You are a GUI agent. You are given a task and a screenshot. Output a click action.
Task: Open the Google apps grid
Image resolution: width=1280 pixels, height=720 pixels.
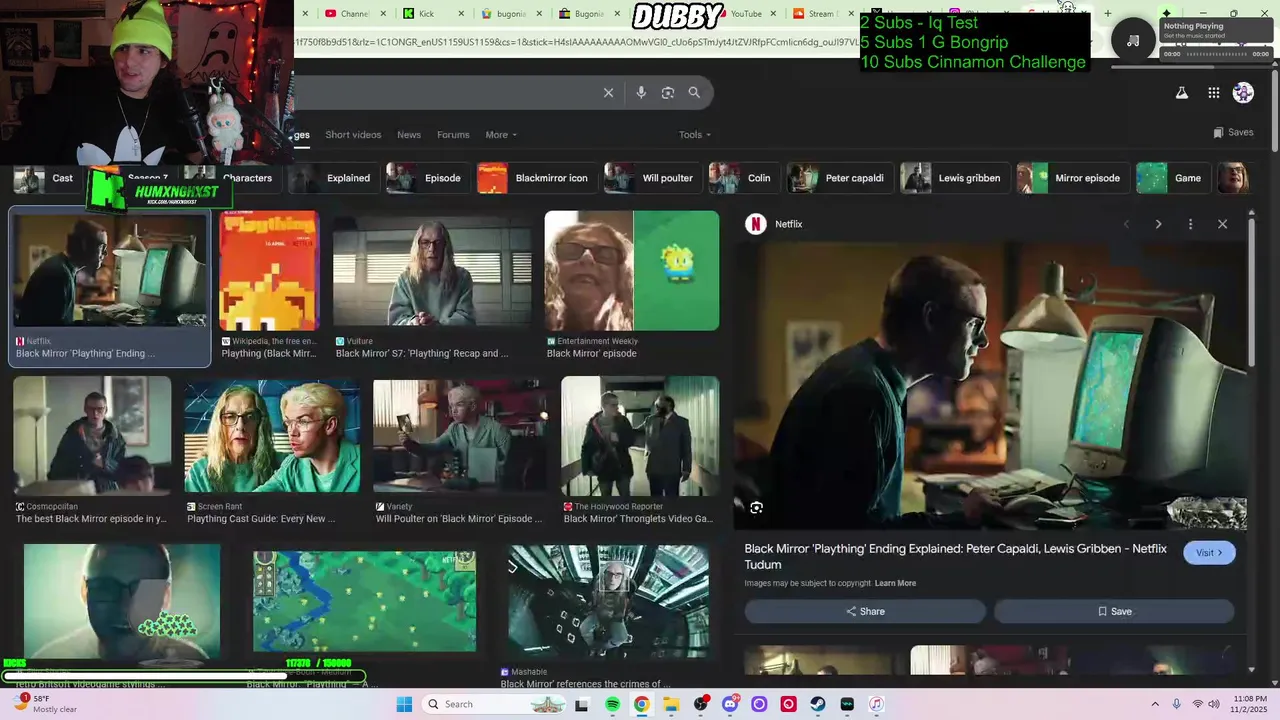pyautogui.click(x=1213, y=93)
